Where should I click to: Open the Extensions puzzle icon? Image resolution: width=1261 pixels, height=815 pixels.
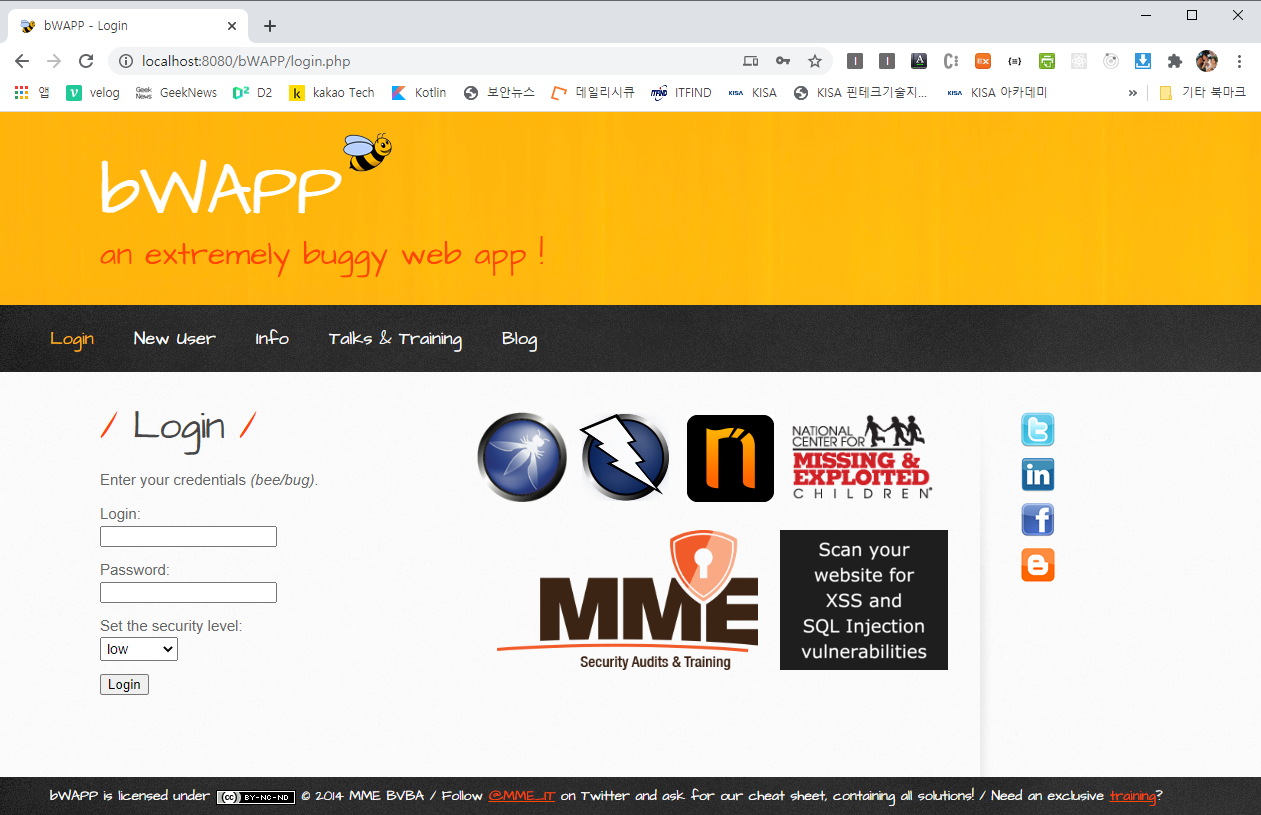(x=1175, y=61)
